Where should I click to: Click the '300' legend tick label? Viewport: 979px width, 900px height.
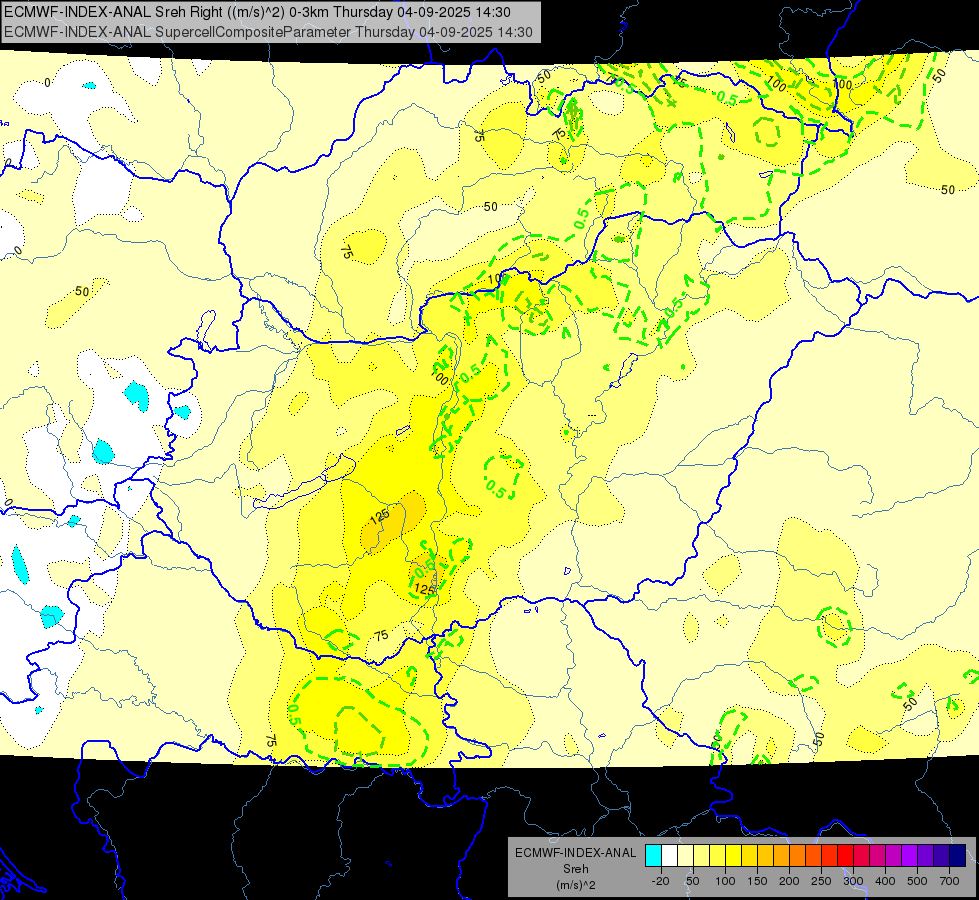point(854,881)
